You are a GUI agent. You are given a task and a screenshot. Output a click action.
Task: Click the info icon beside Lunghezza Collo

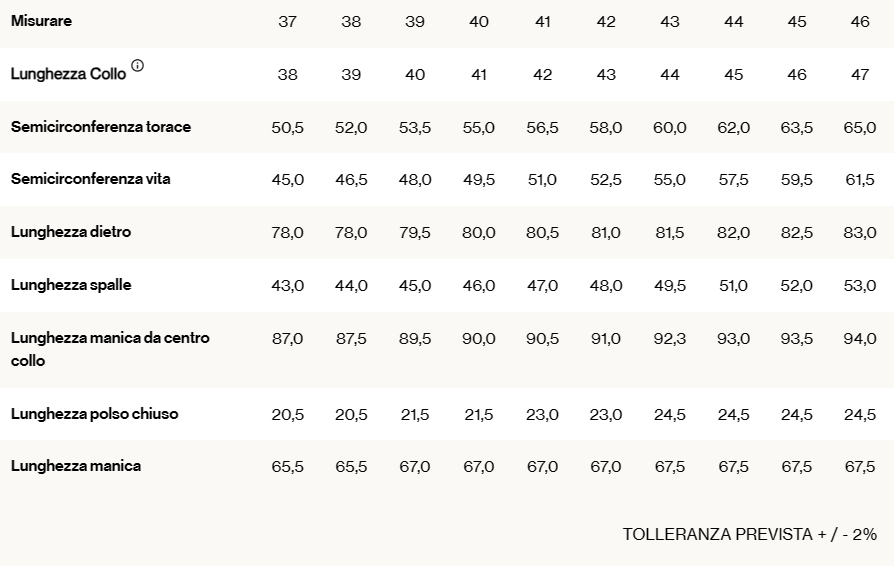click(137, 66)
